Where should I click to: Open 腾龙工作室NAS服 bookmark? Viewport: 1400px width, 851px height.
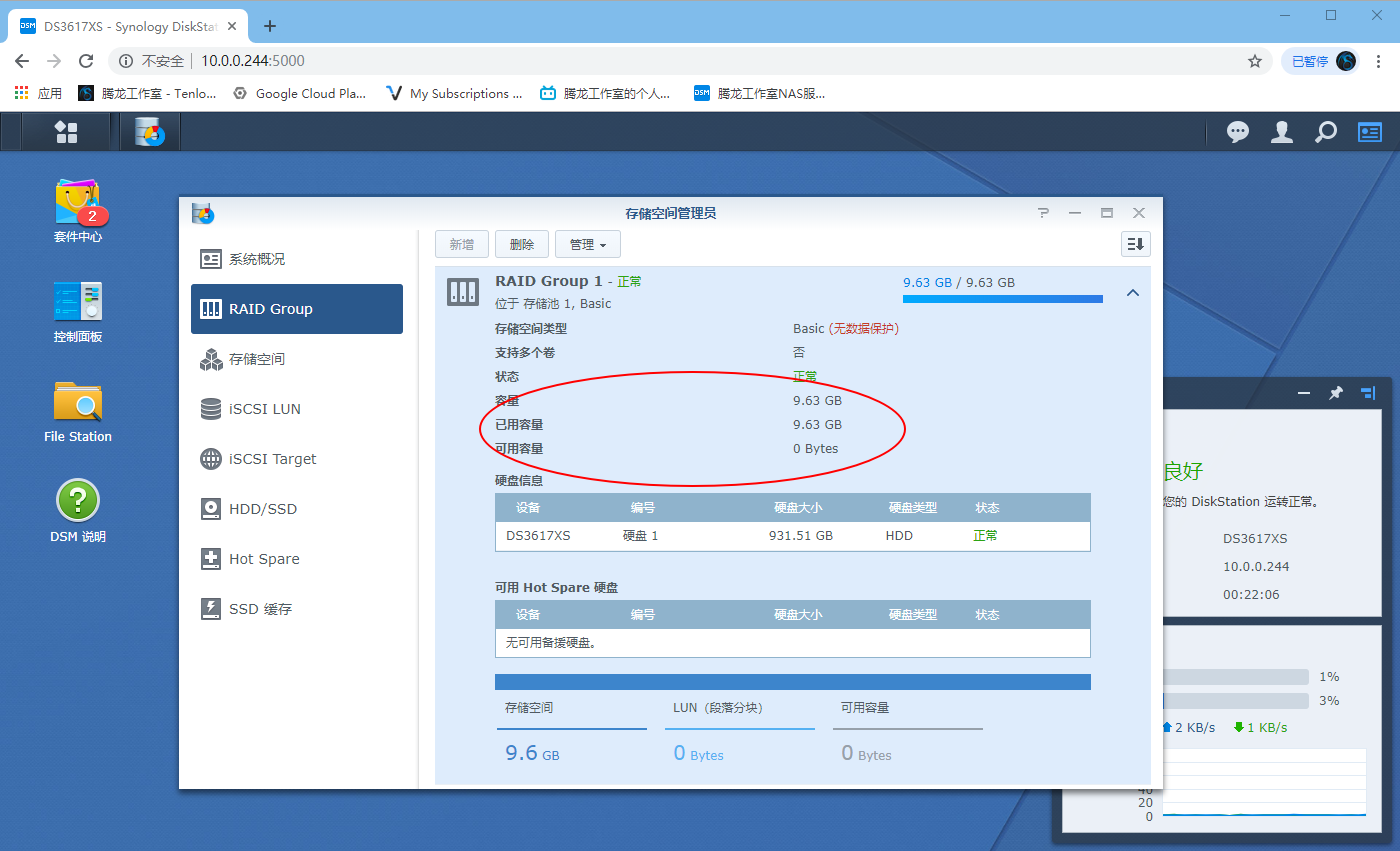[760, 93]
